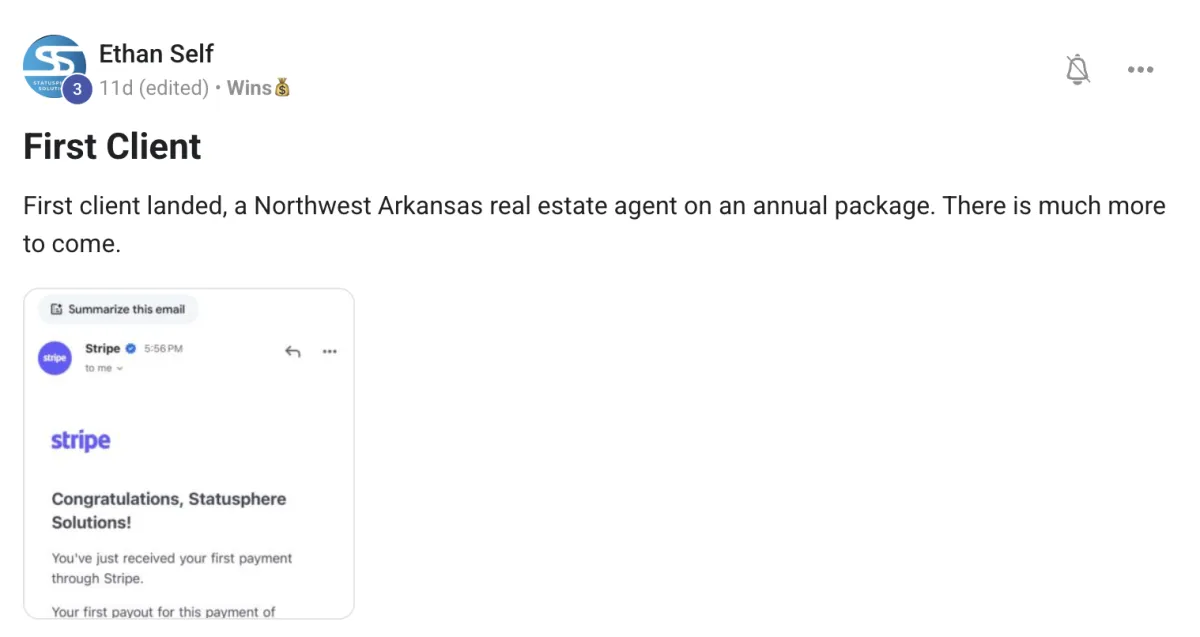
Task: Click the reply arrow in the email
Action: click(x=293, y=351)
